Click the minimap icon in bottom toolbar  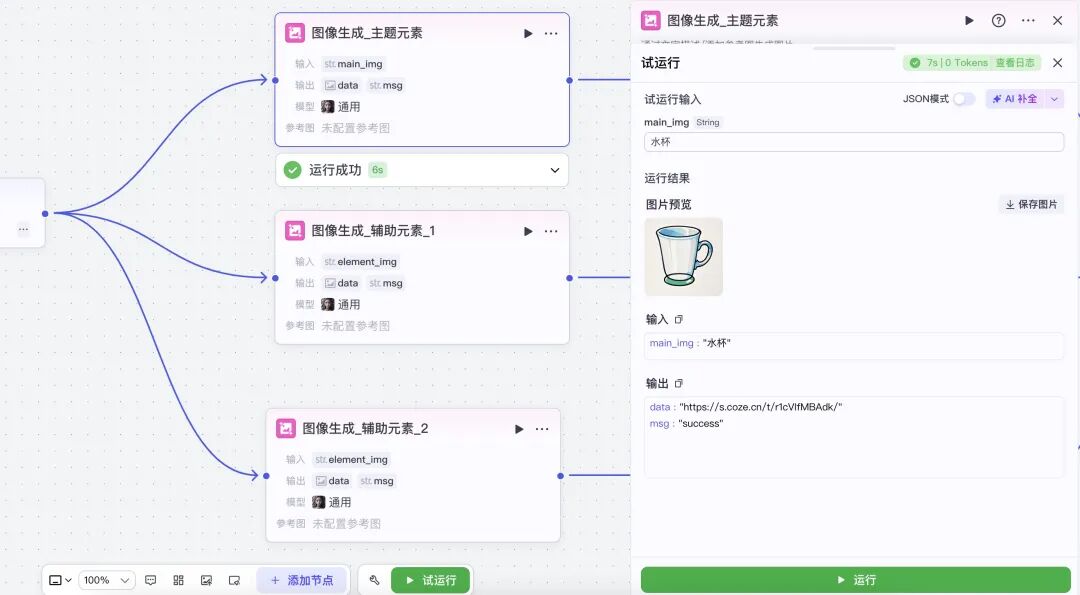234,581
